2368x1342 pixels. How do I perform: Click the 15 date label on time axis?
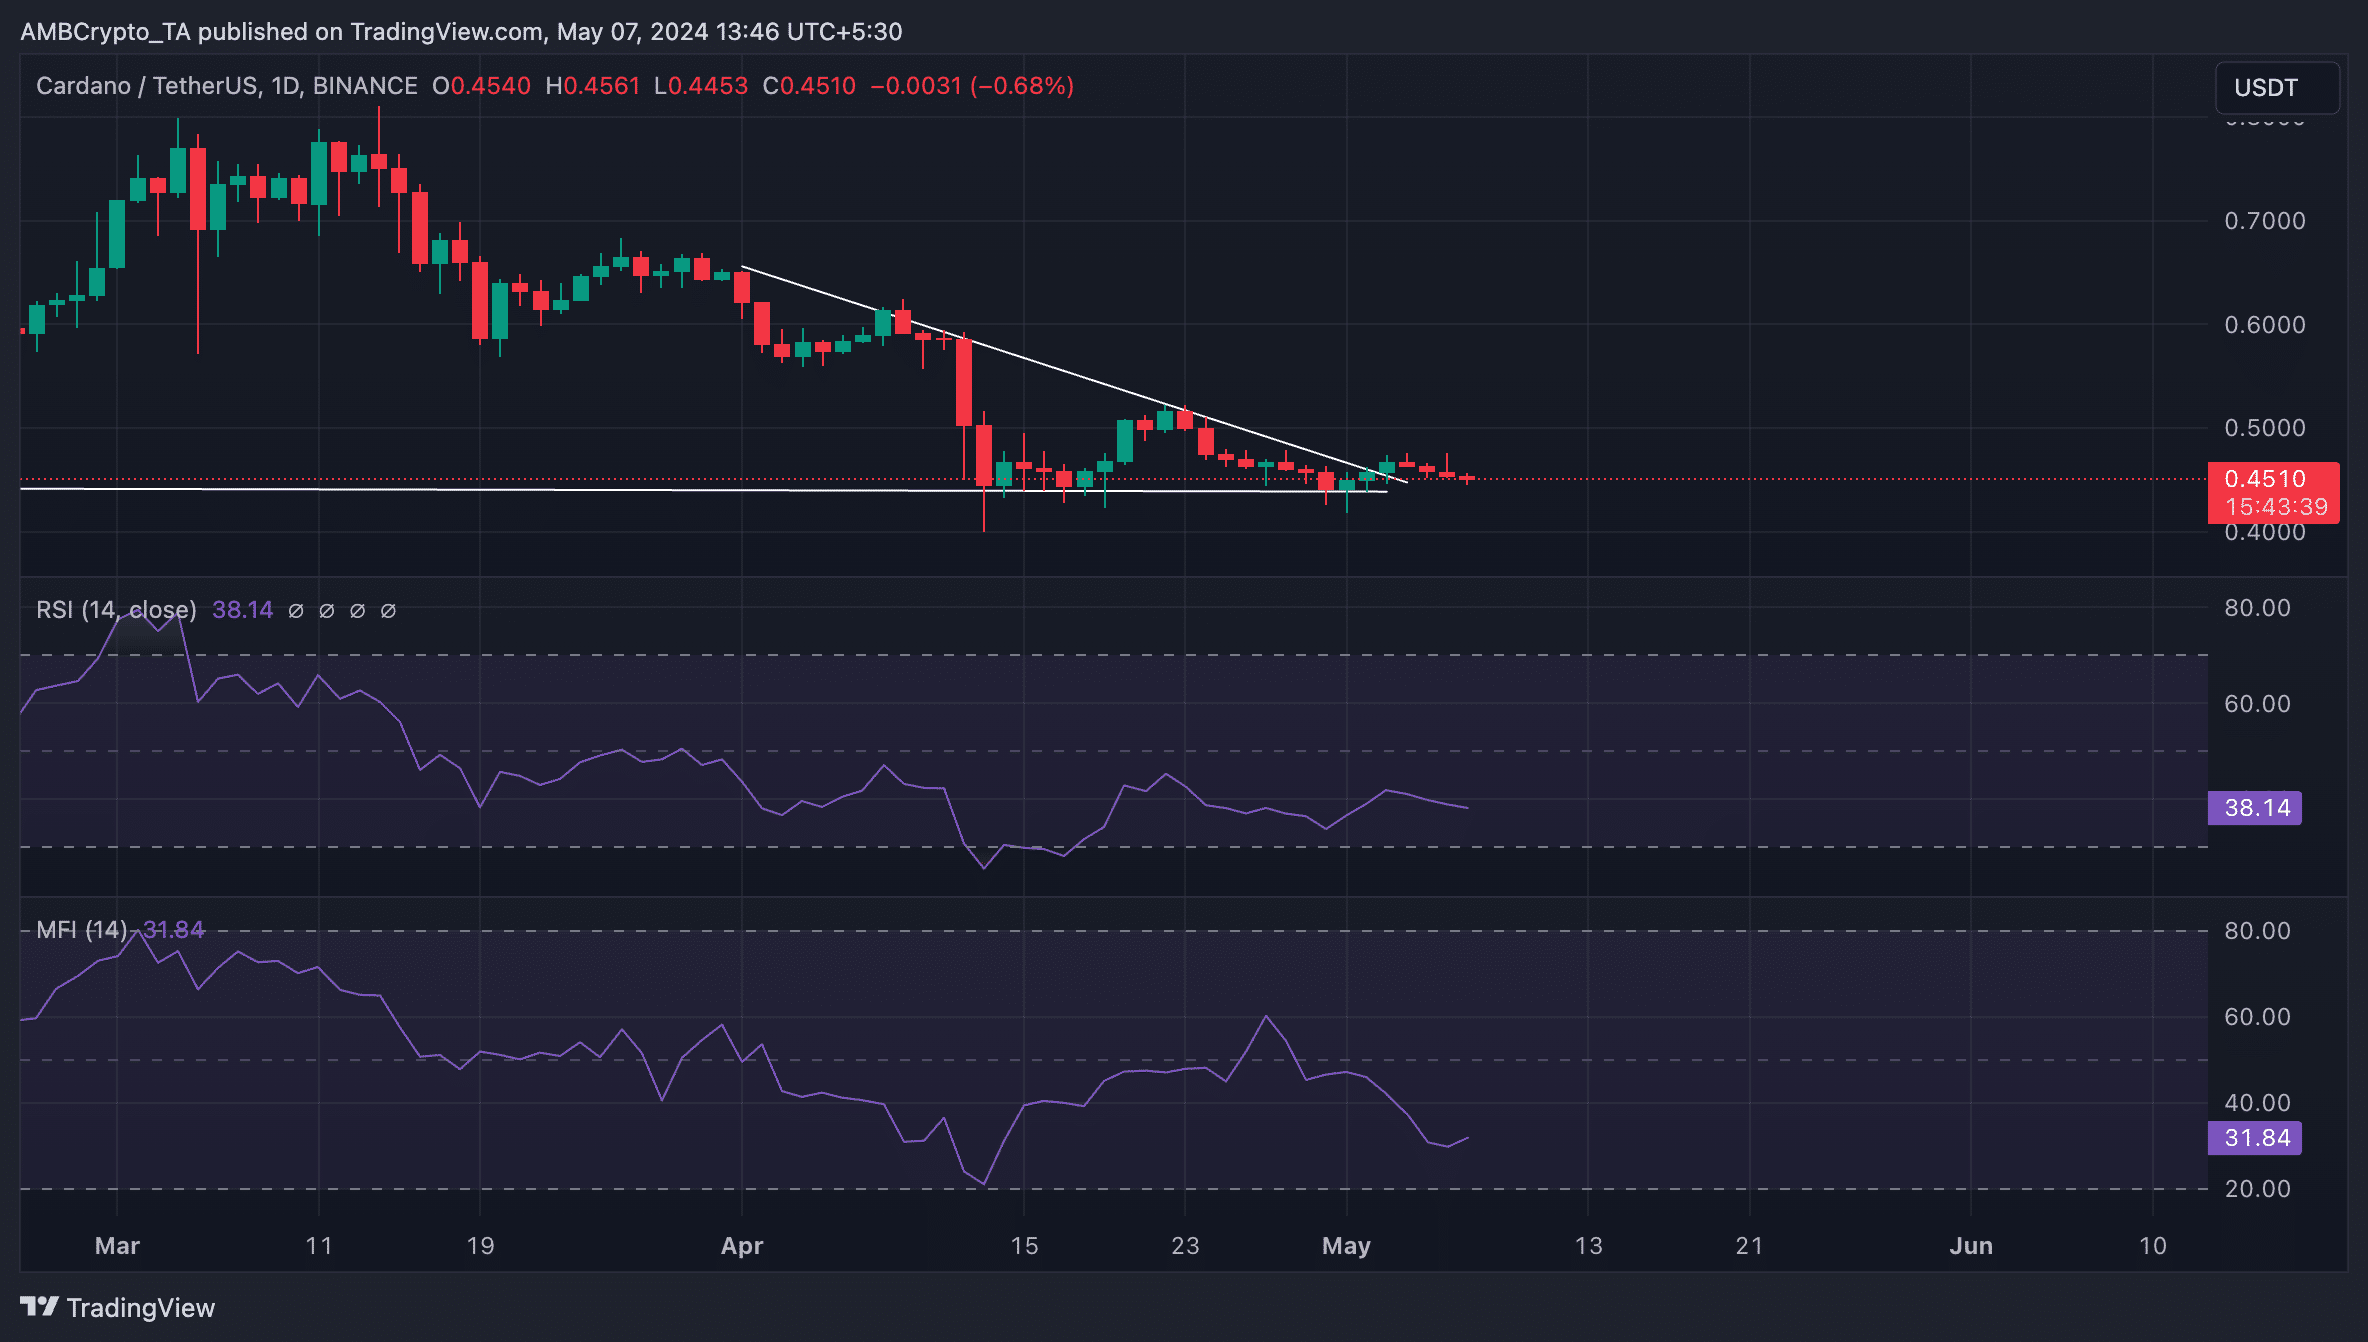pyautogui.click(x=1024, y=1246)
